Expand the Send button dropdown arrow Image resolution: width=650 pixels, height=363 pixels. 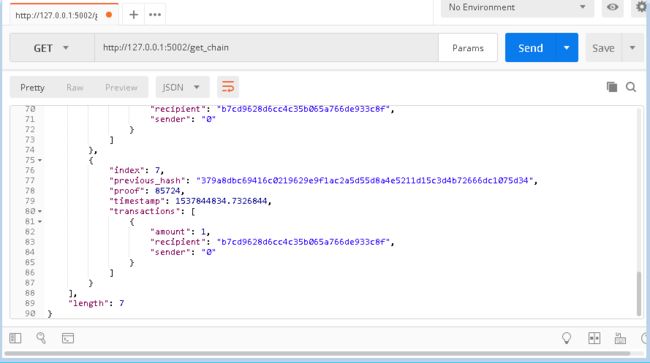[566, 48]
